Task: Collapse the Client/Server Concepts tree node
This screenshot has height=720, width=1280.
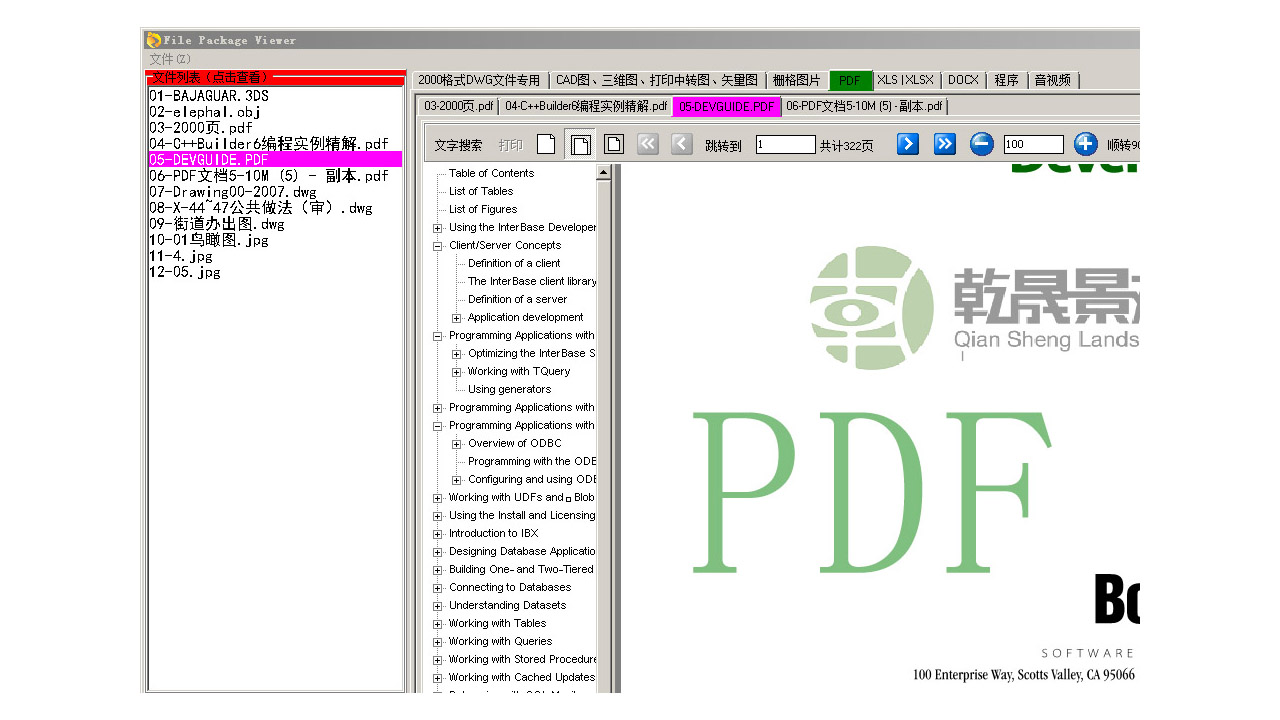Action: (438, 246)
